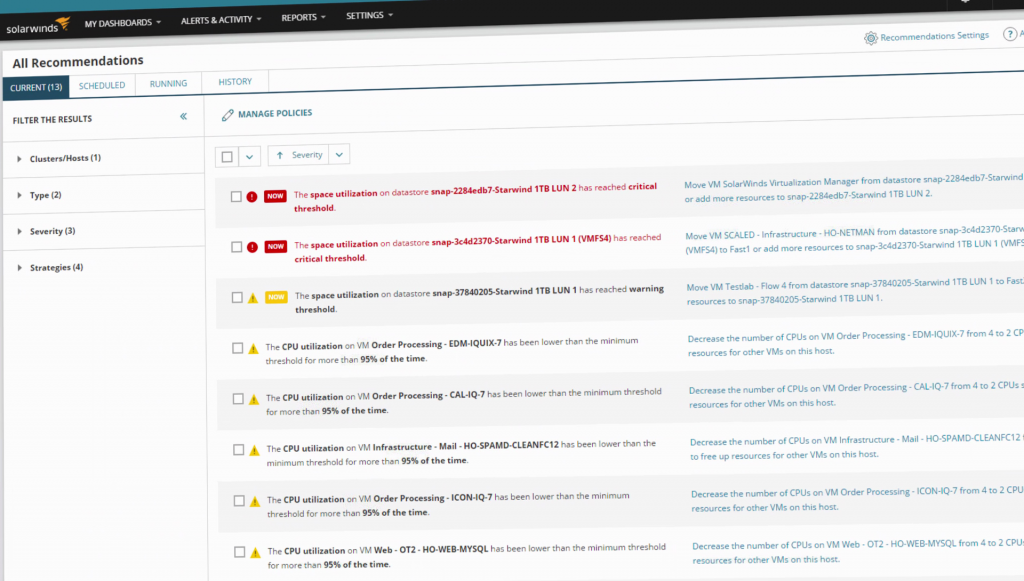Switch to the Running tab
The height and width of the screenshot is (581, 1024).
[168, 84]
